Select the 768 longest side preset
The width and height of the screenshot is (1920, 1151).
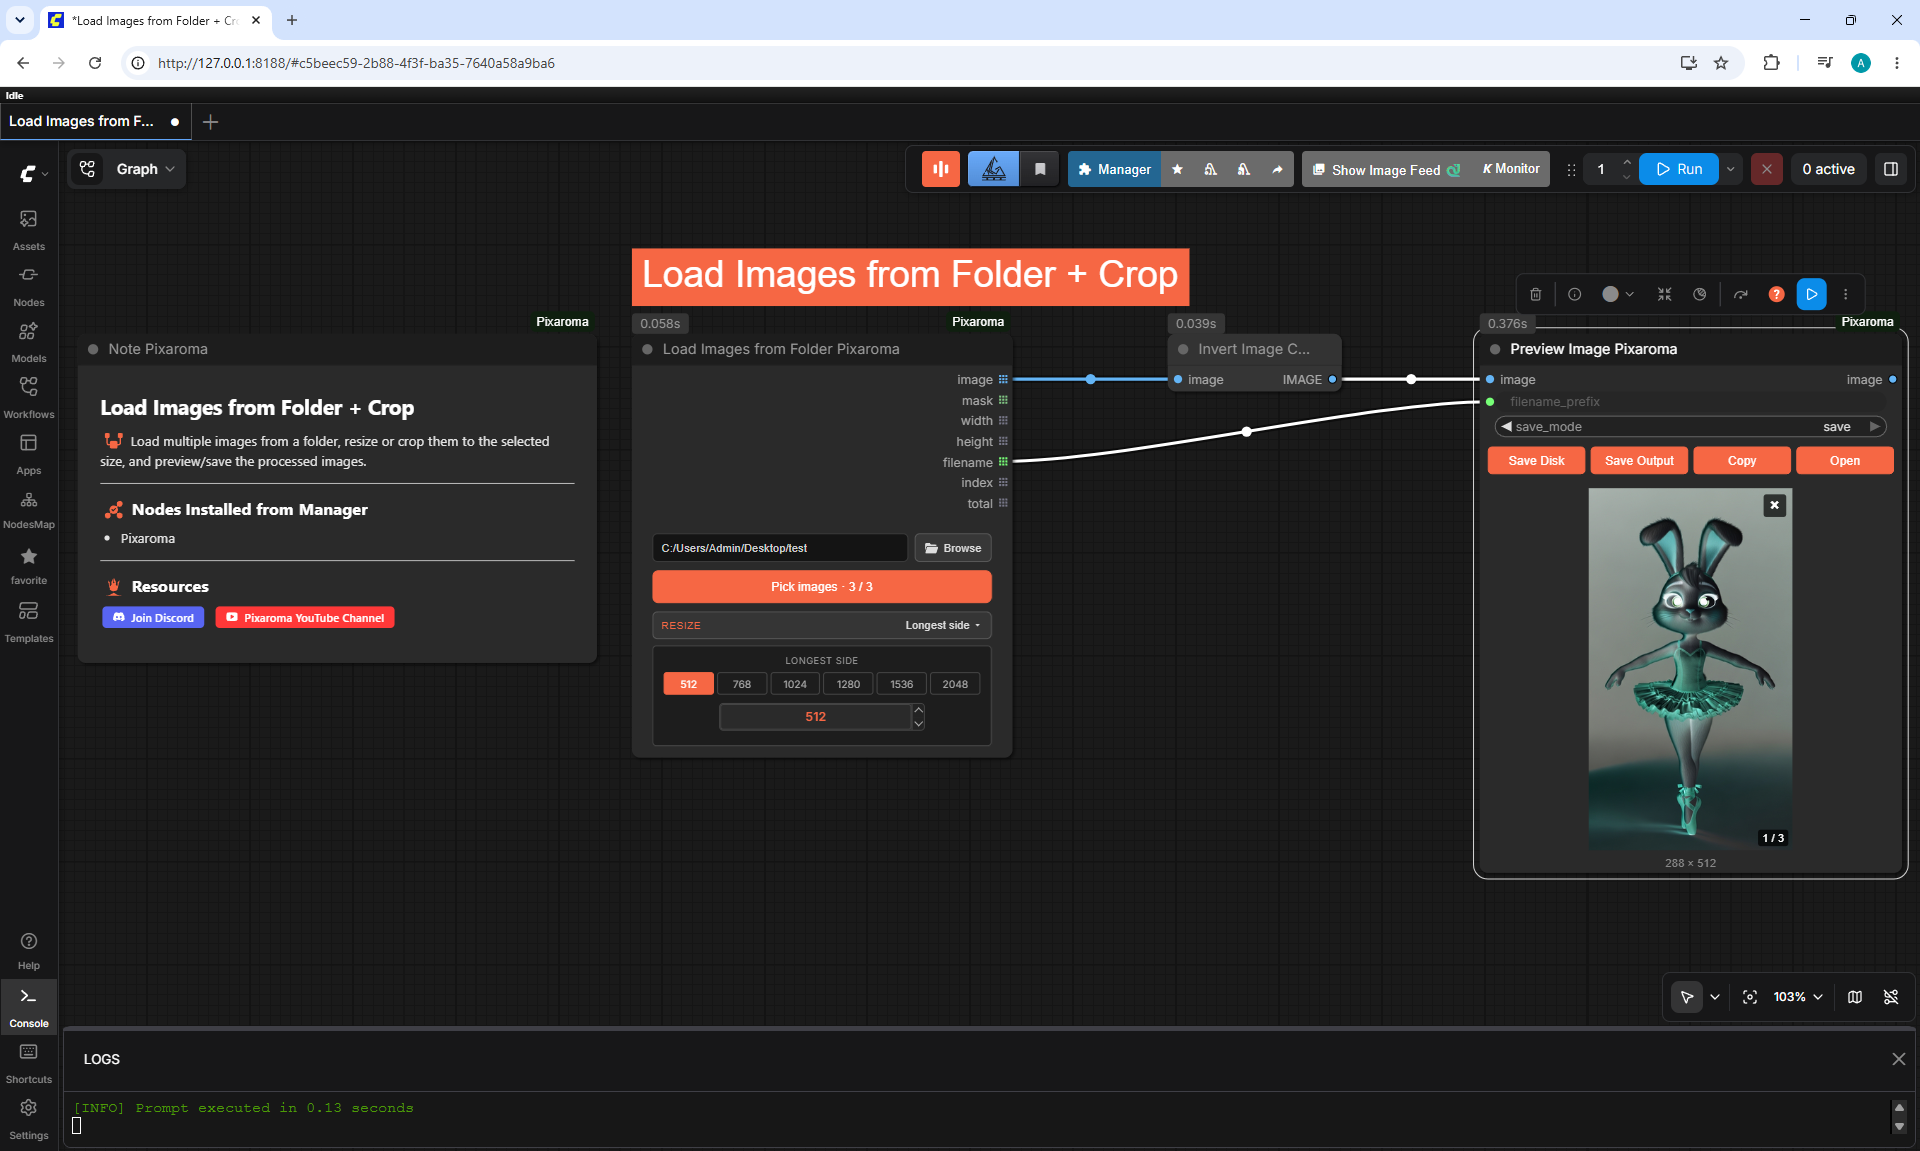(741, 684)
